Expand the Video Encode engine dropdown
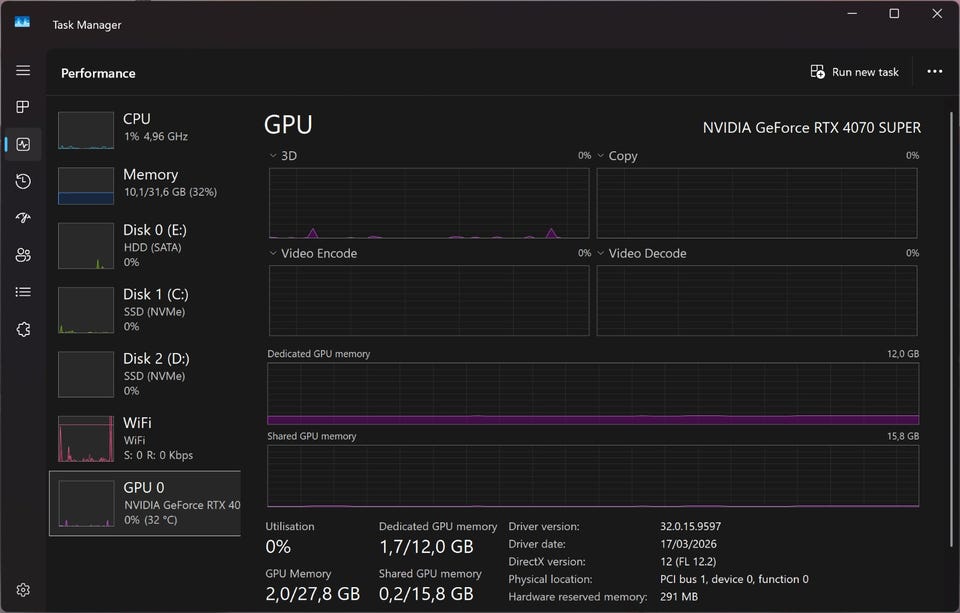Image resolution: width=960 pixels, height=613 pixels. (274, 254)
